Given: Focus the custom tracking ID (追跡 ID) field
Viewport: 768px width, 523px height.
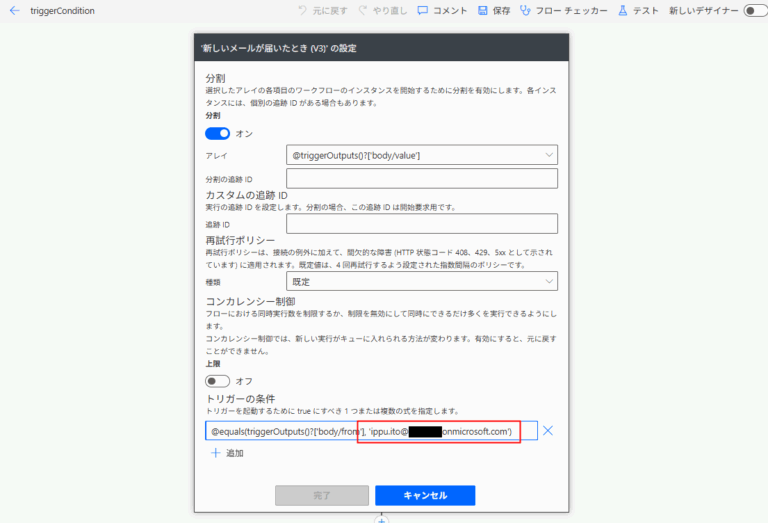Looking at the screenshot, I should click(421, 224).
